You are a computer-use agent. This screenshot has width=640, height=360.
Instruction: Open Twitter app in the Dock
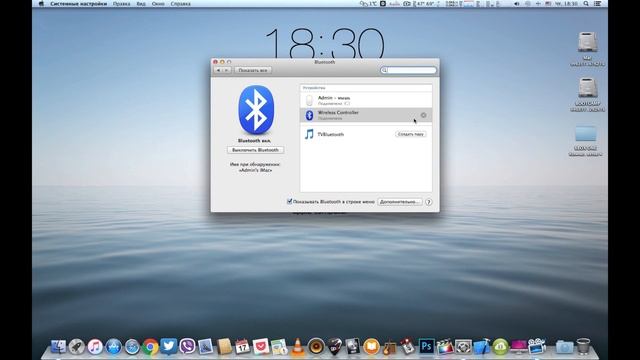(x=169, y=346)
